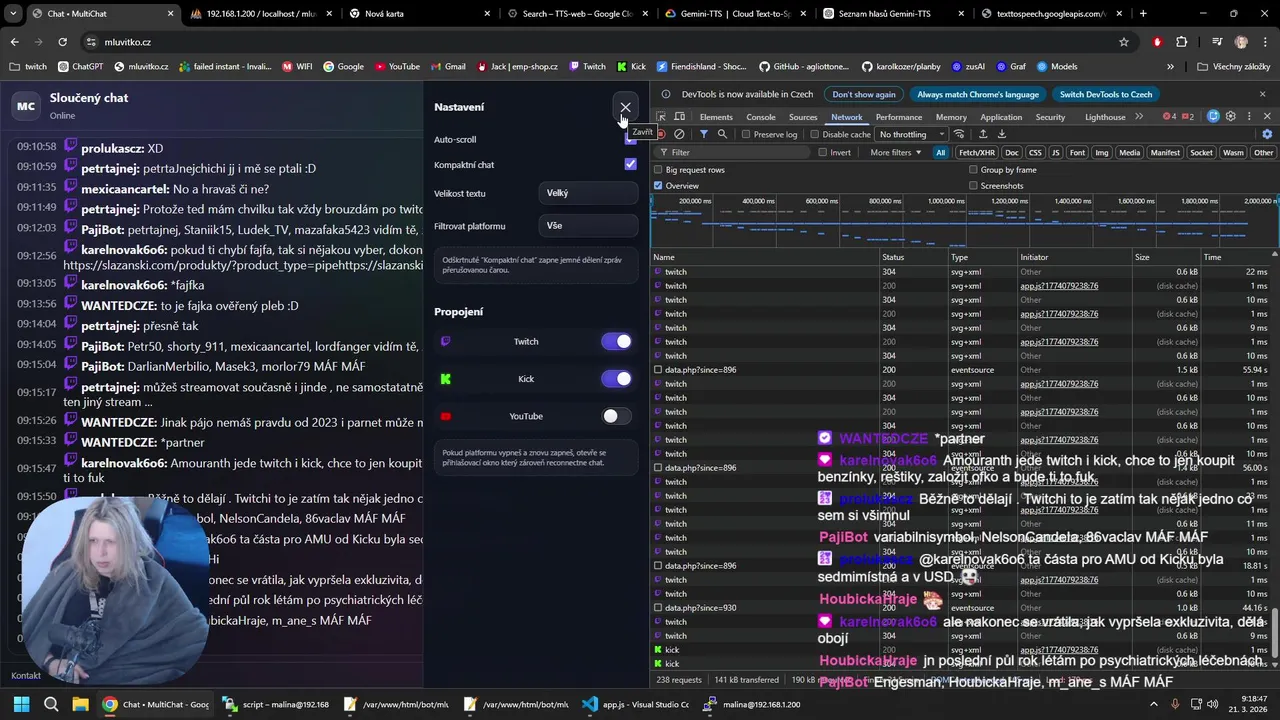Open network conditions wifi icon
Screen dimensions: 1280x720
tap(960, 134)
